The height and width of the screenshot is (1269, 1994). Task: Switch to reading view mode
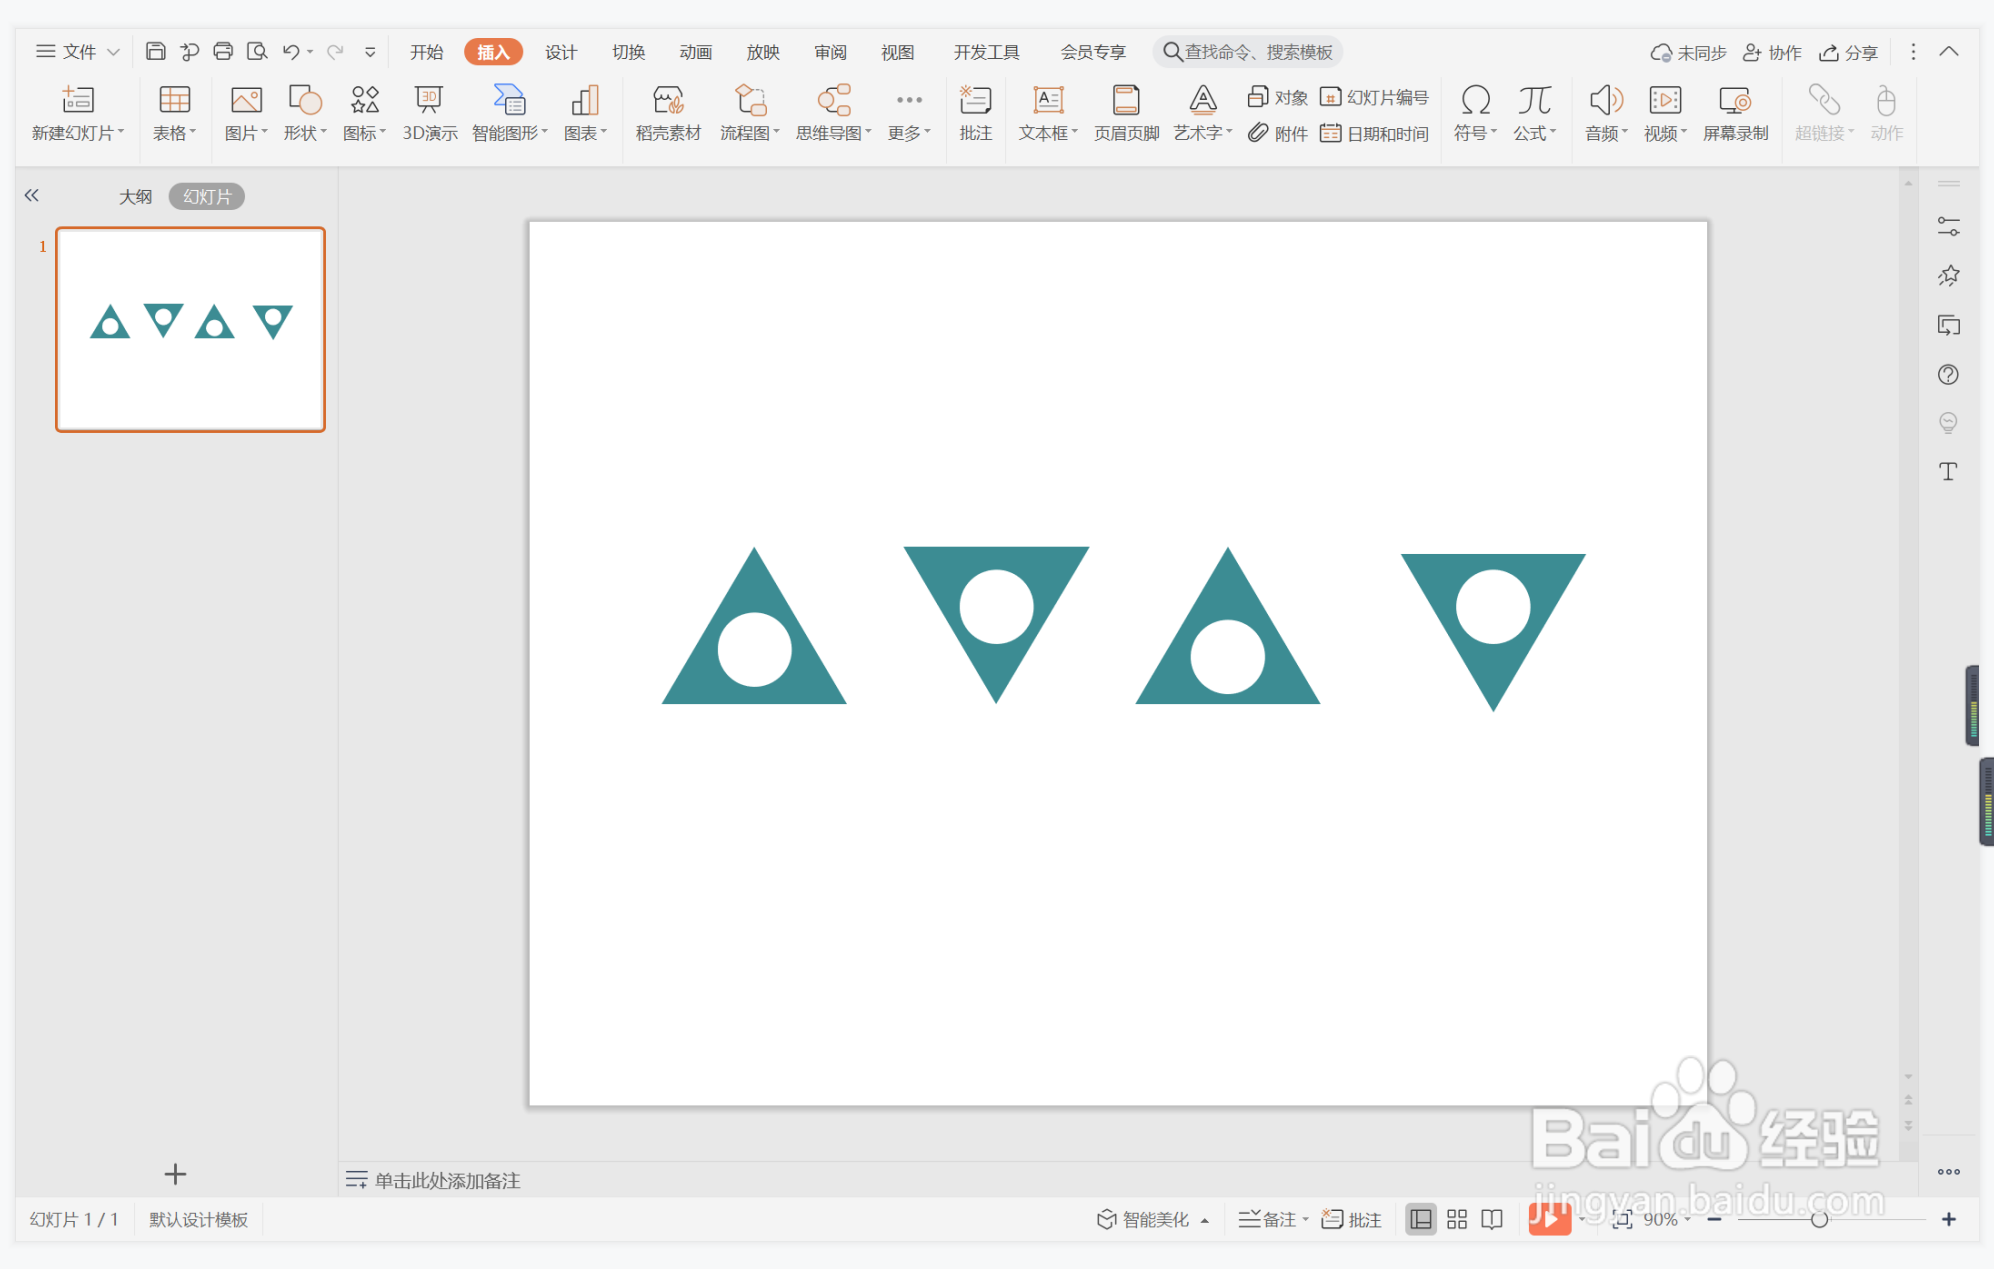pyautogui.click(x=1492, y=1219)
